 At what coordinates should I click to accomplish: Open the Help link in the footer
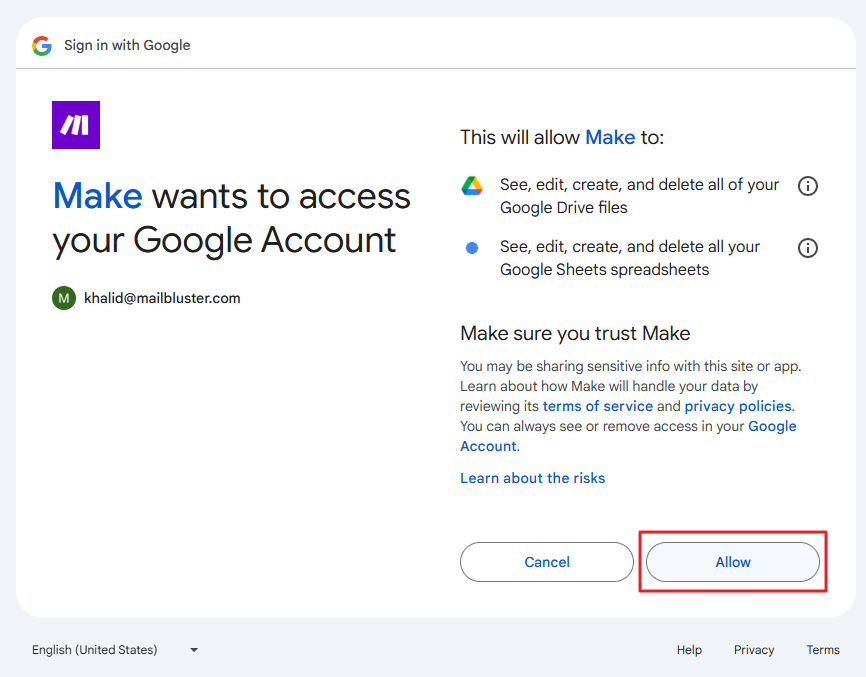pos(689,650)
